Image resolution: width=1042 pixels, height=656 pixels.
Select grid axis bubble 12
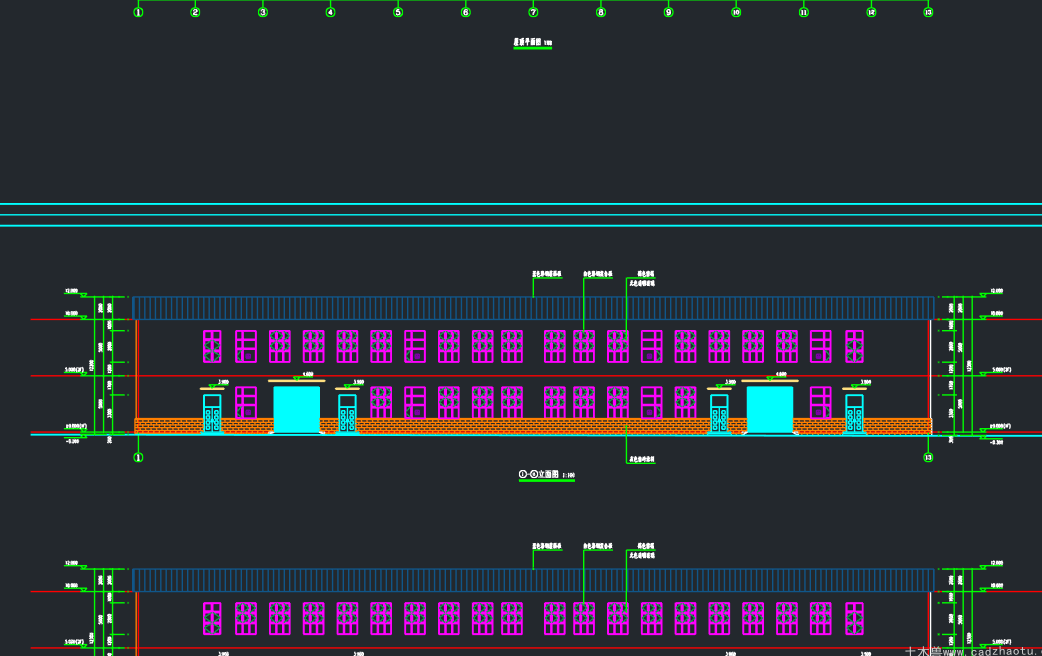(871, 12)
